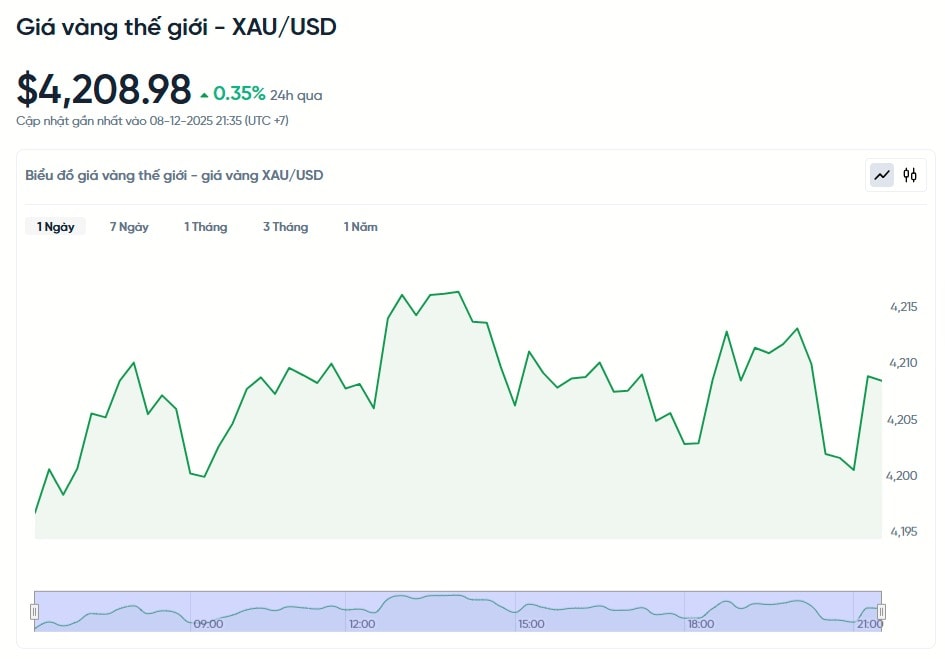
Task: Switch to the 7 Ngày range
Action: click(x=129, y=227)
